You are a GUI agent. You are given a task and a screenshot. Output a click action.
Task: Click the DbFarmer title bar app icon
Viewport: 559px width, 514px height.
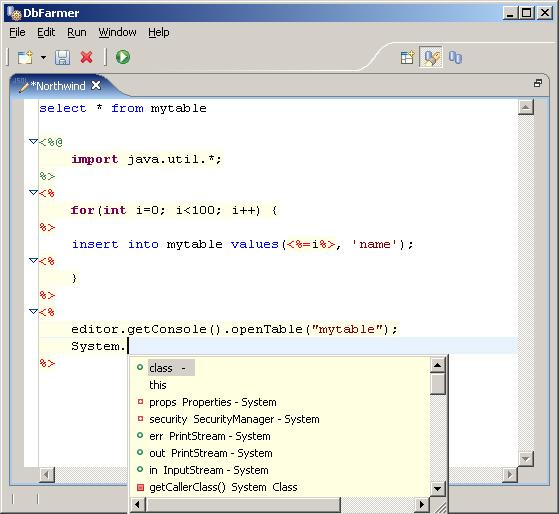pos(15,13)
